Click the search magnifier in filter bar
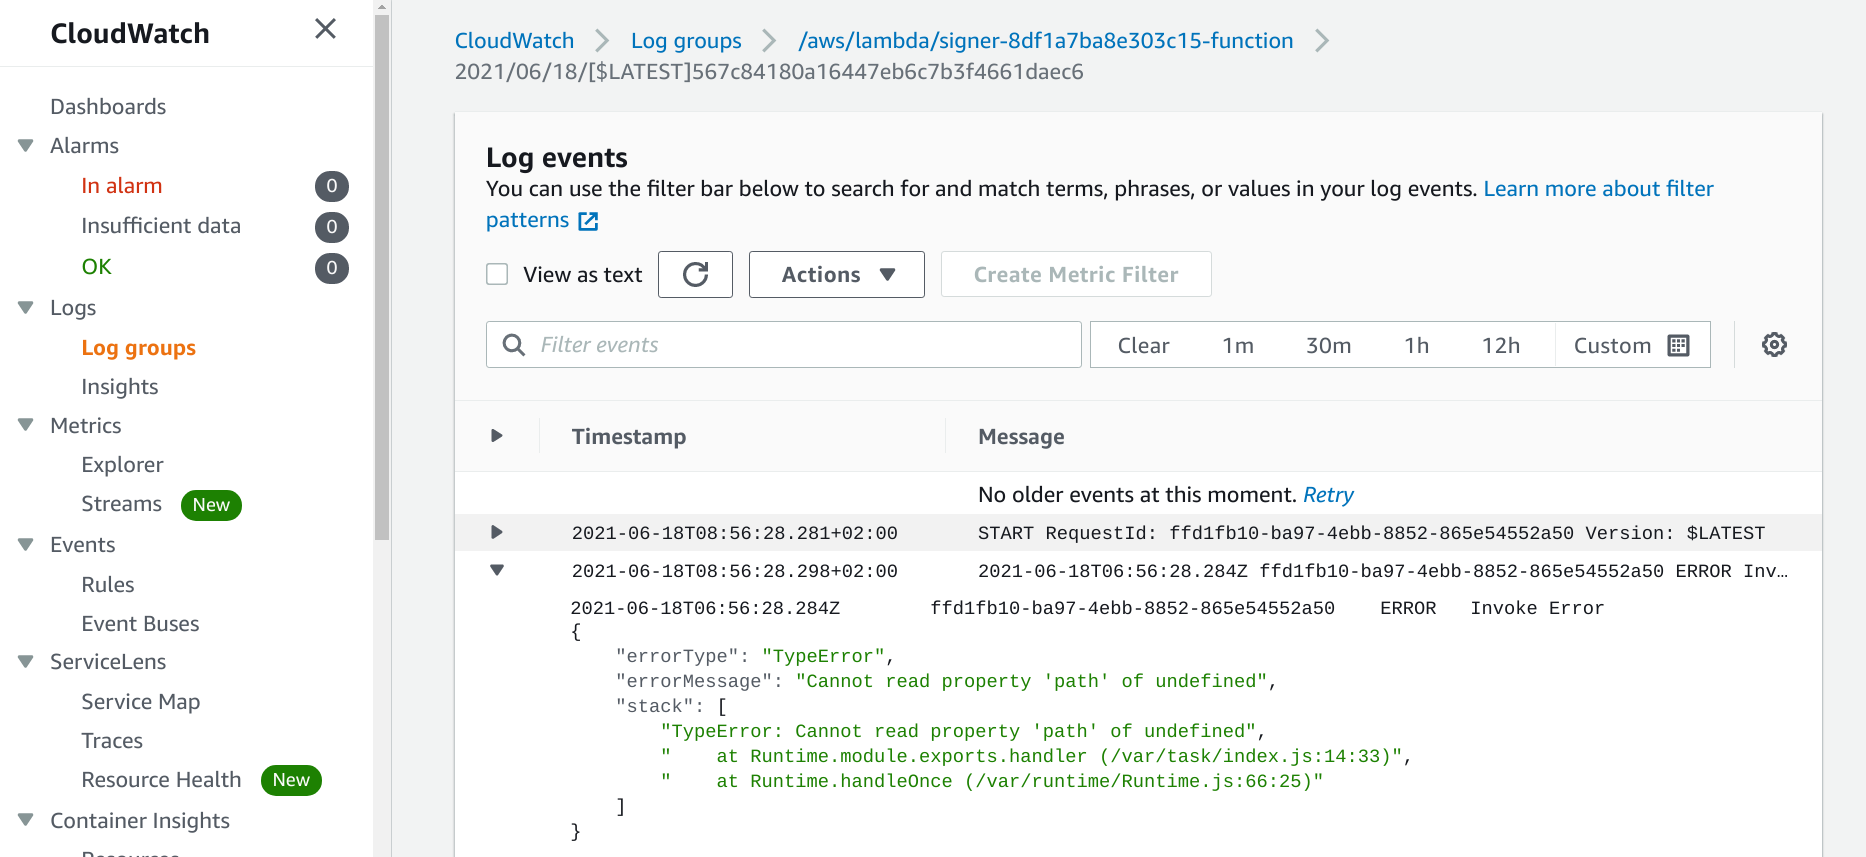1866x857 pixels. click(514, 345)
